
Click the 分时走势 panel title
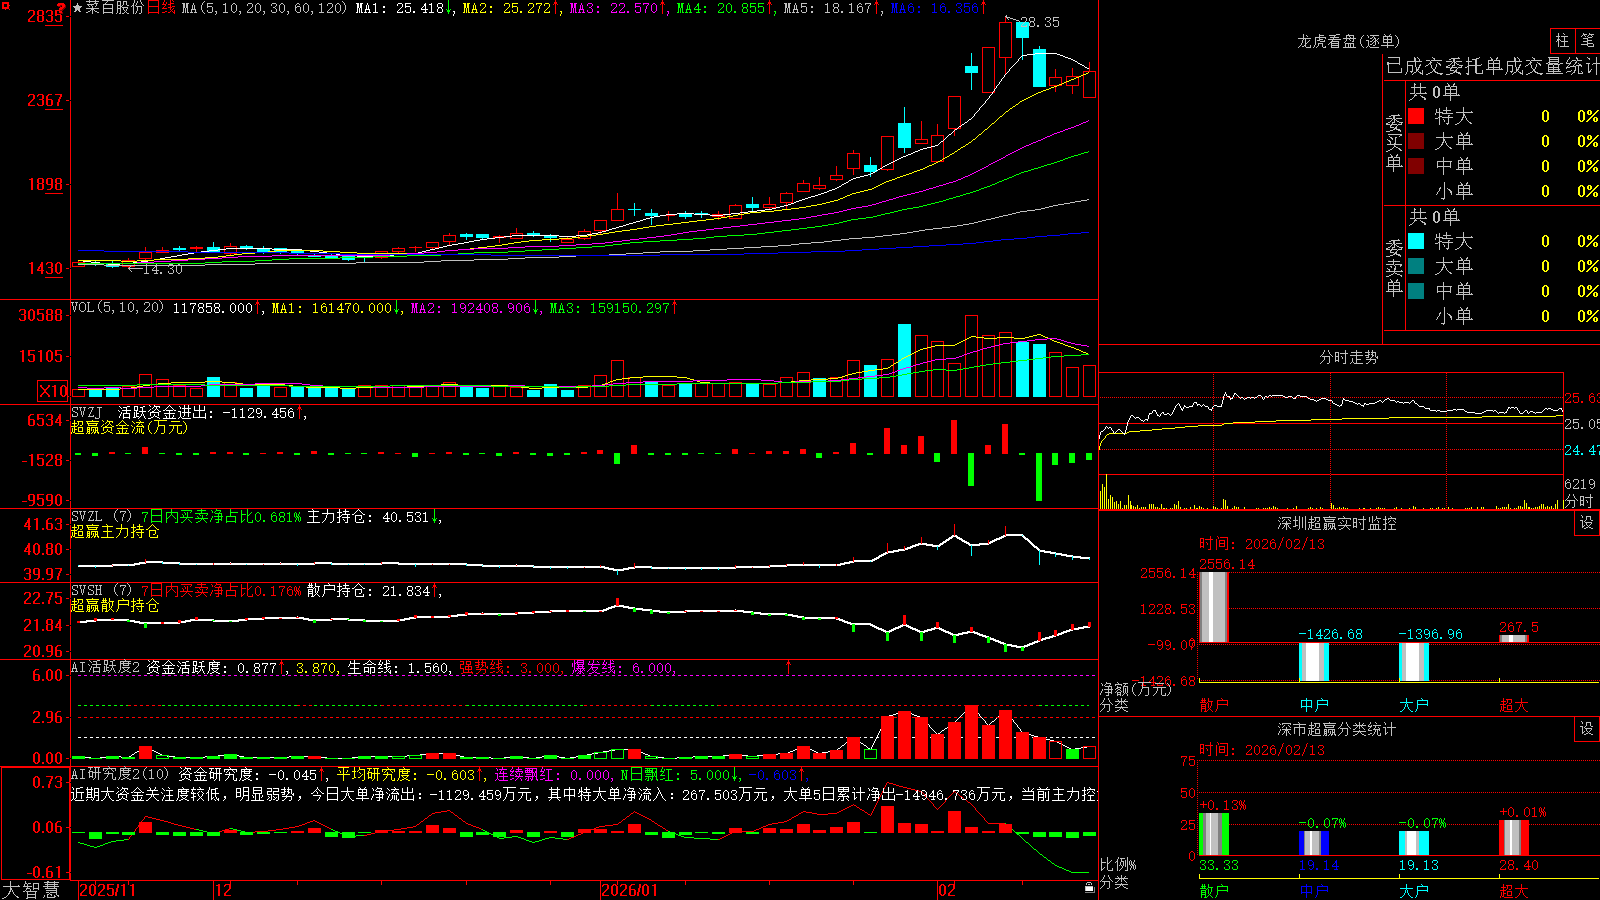click(1349, 357)
